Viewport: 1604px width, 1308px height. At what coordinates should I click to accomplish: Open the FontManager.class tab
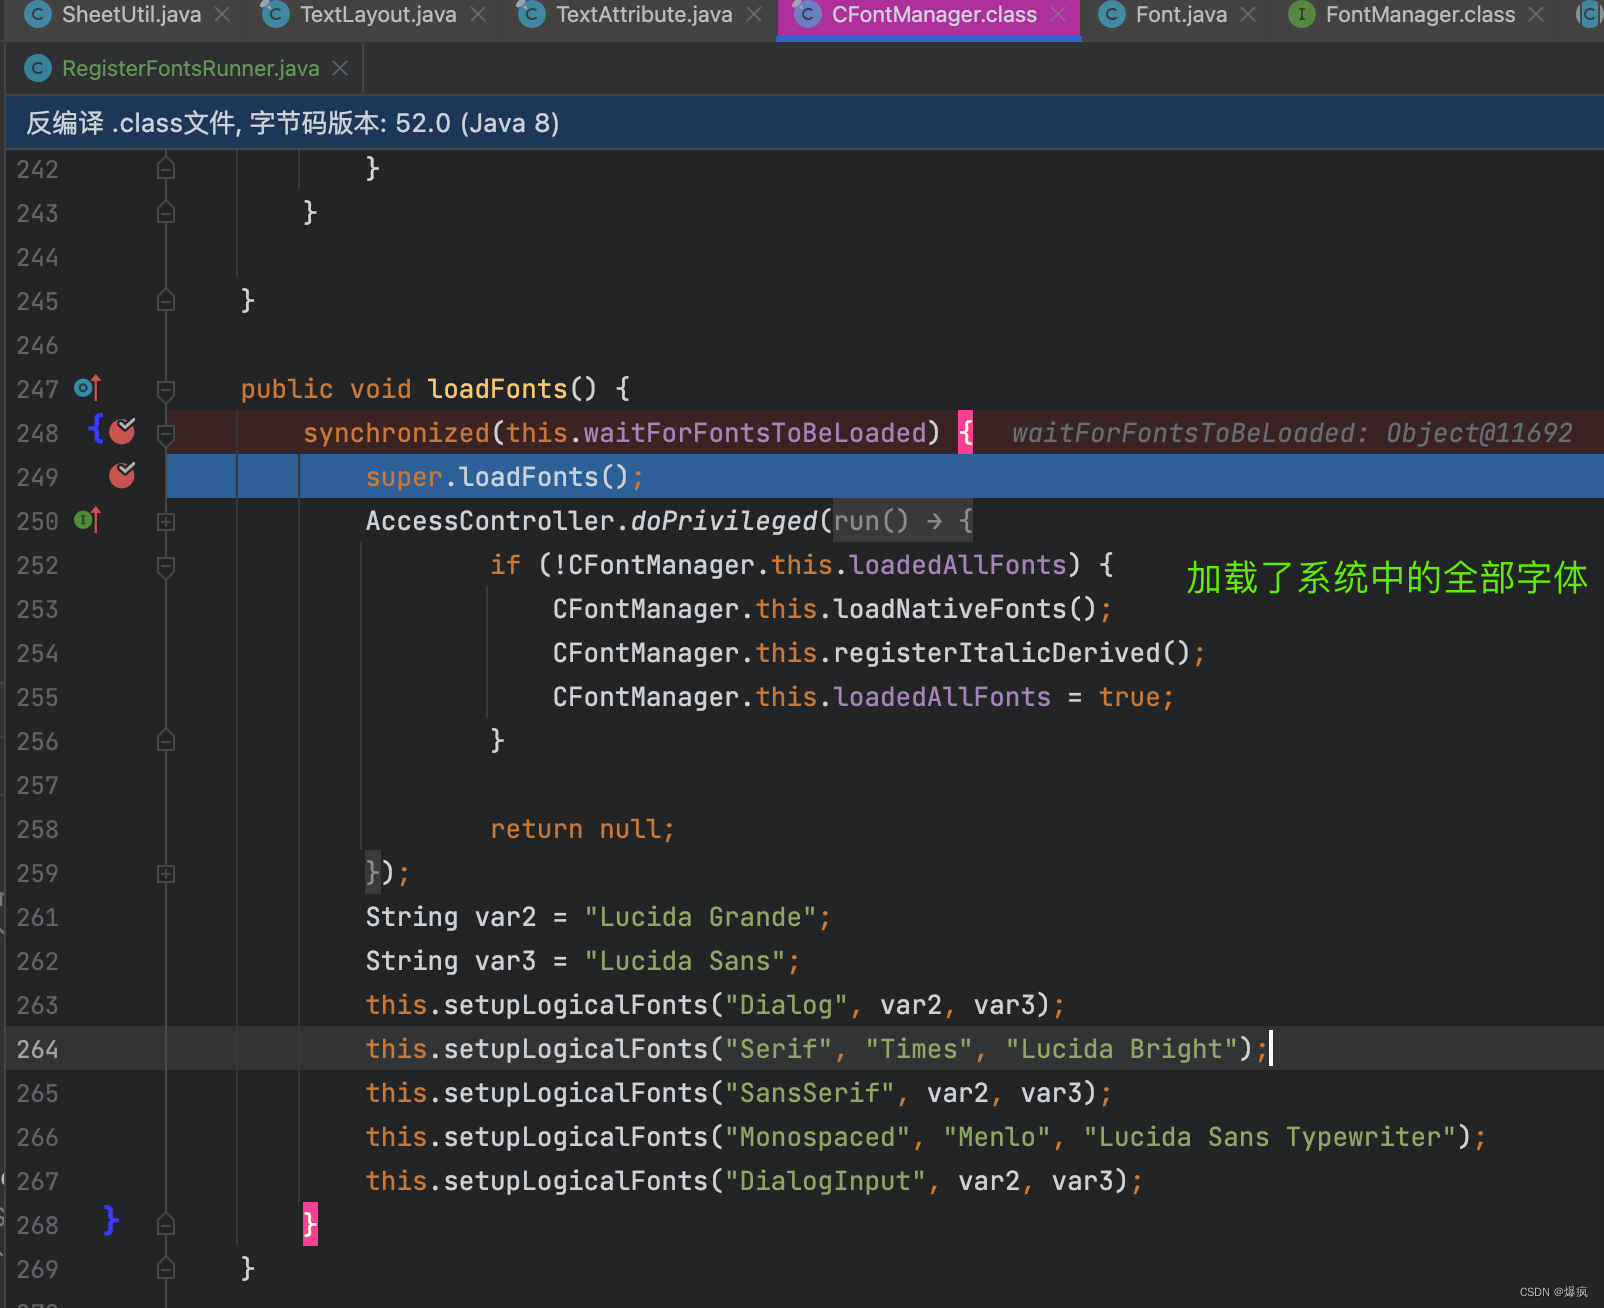coord(1420,15)
